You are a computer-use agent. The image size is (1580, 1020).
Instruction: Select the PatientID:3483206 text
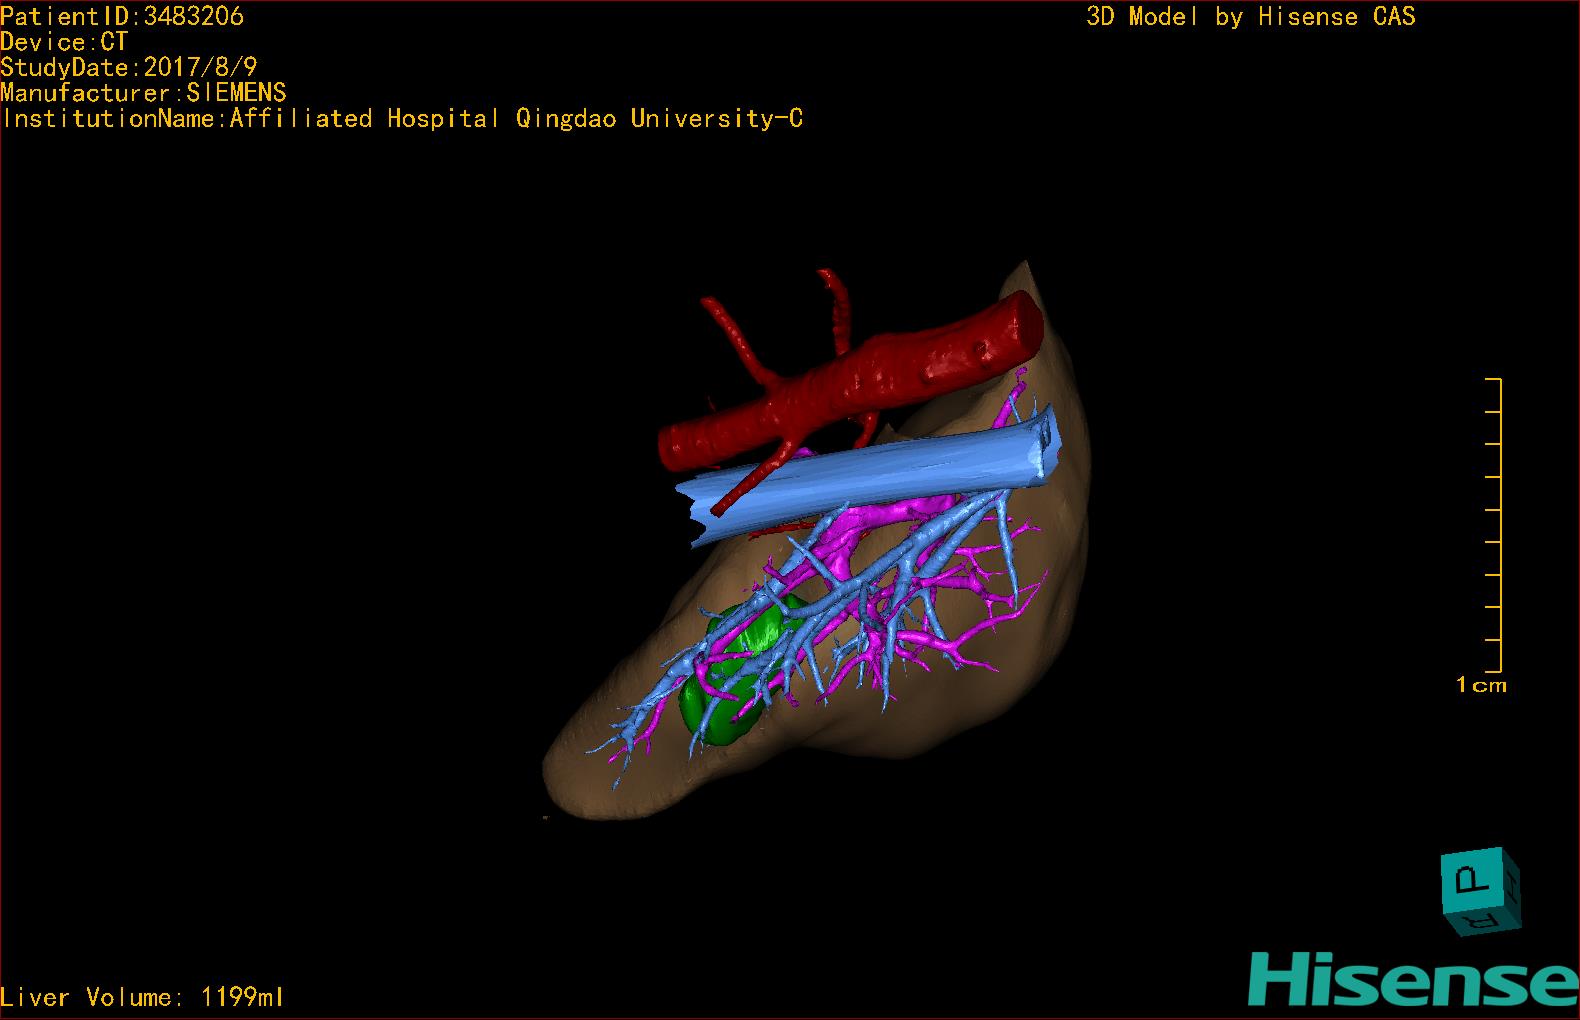click(x=122, y=16)
